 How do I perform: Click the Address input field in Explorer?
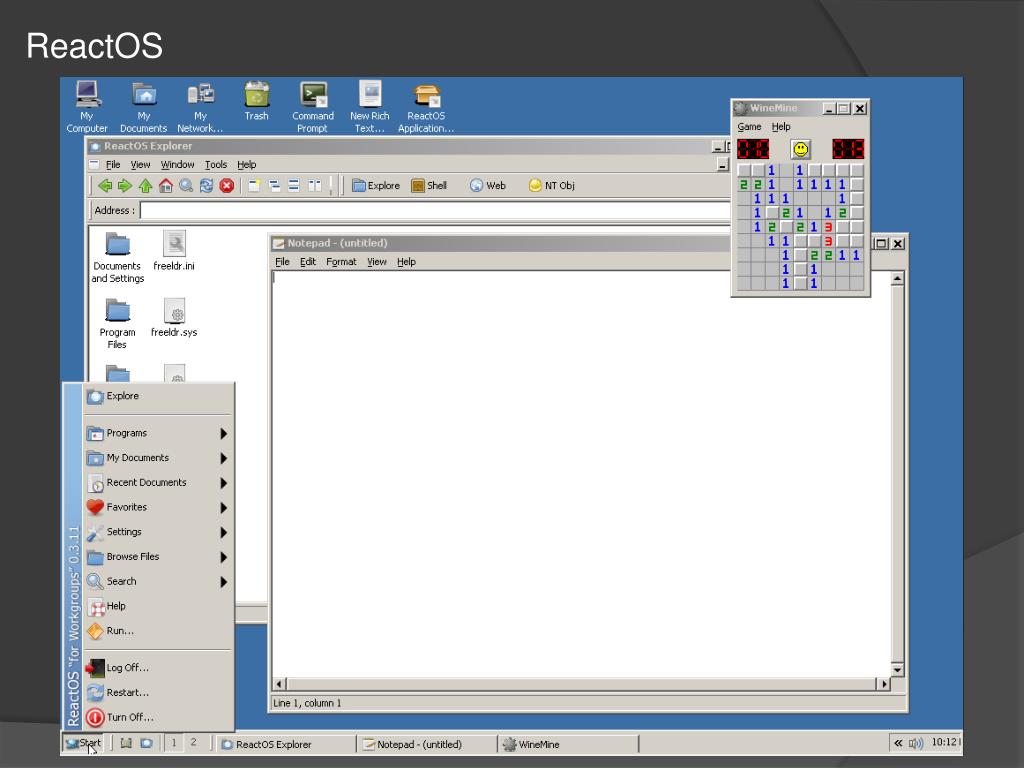[435, 211]
